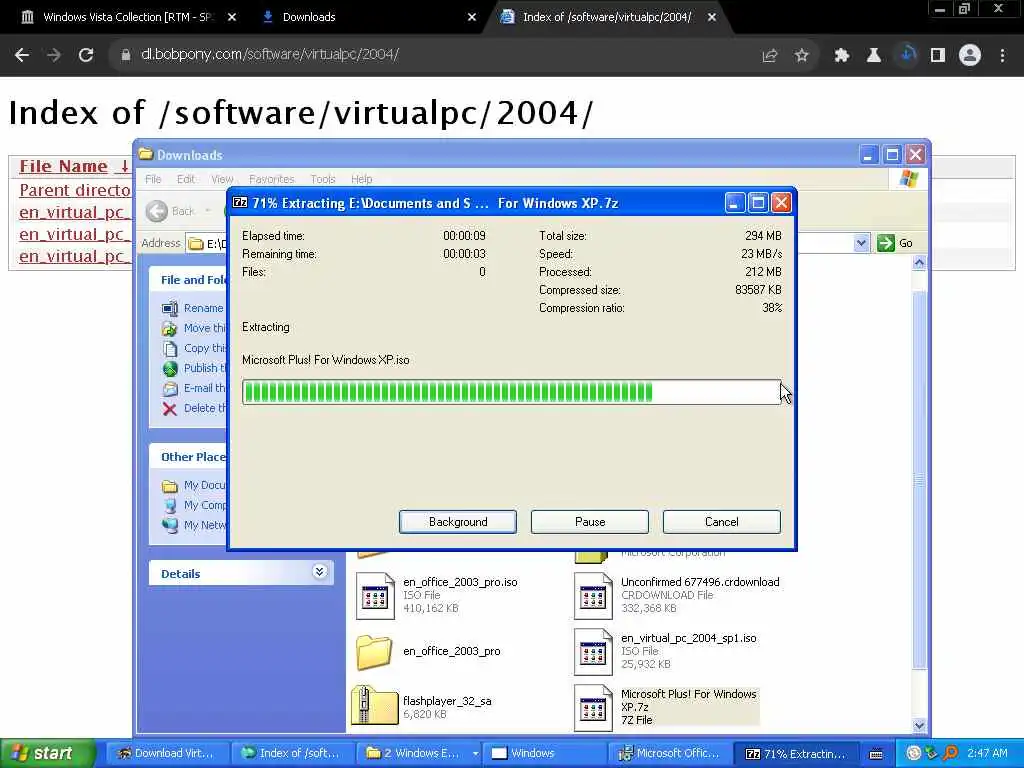This screenshot has width=1024, height=768.
Task: Click the Parent directory link
Action: (74, 190)
